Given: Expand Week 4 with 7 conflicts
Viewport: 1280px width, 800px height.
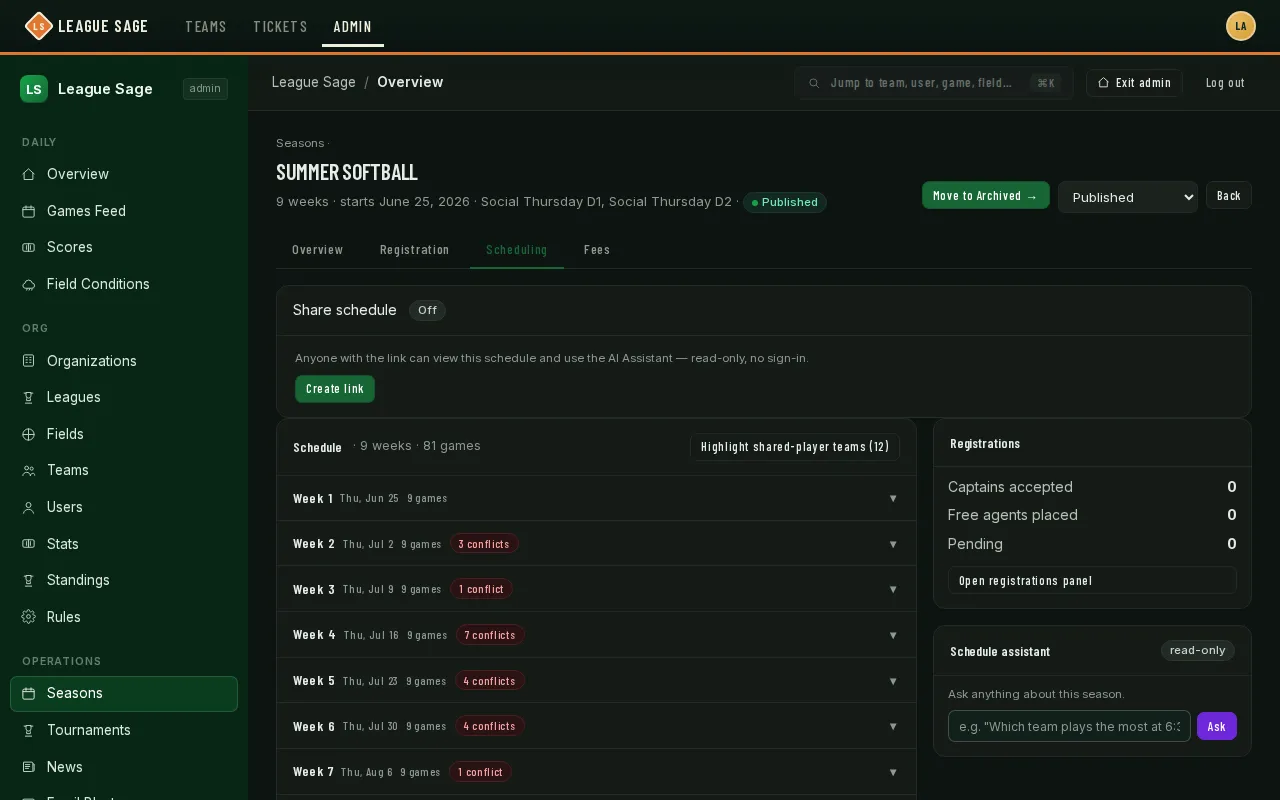Looking at the screenshot, I should pos(596,635).
